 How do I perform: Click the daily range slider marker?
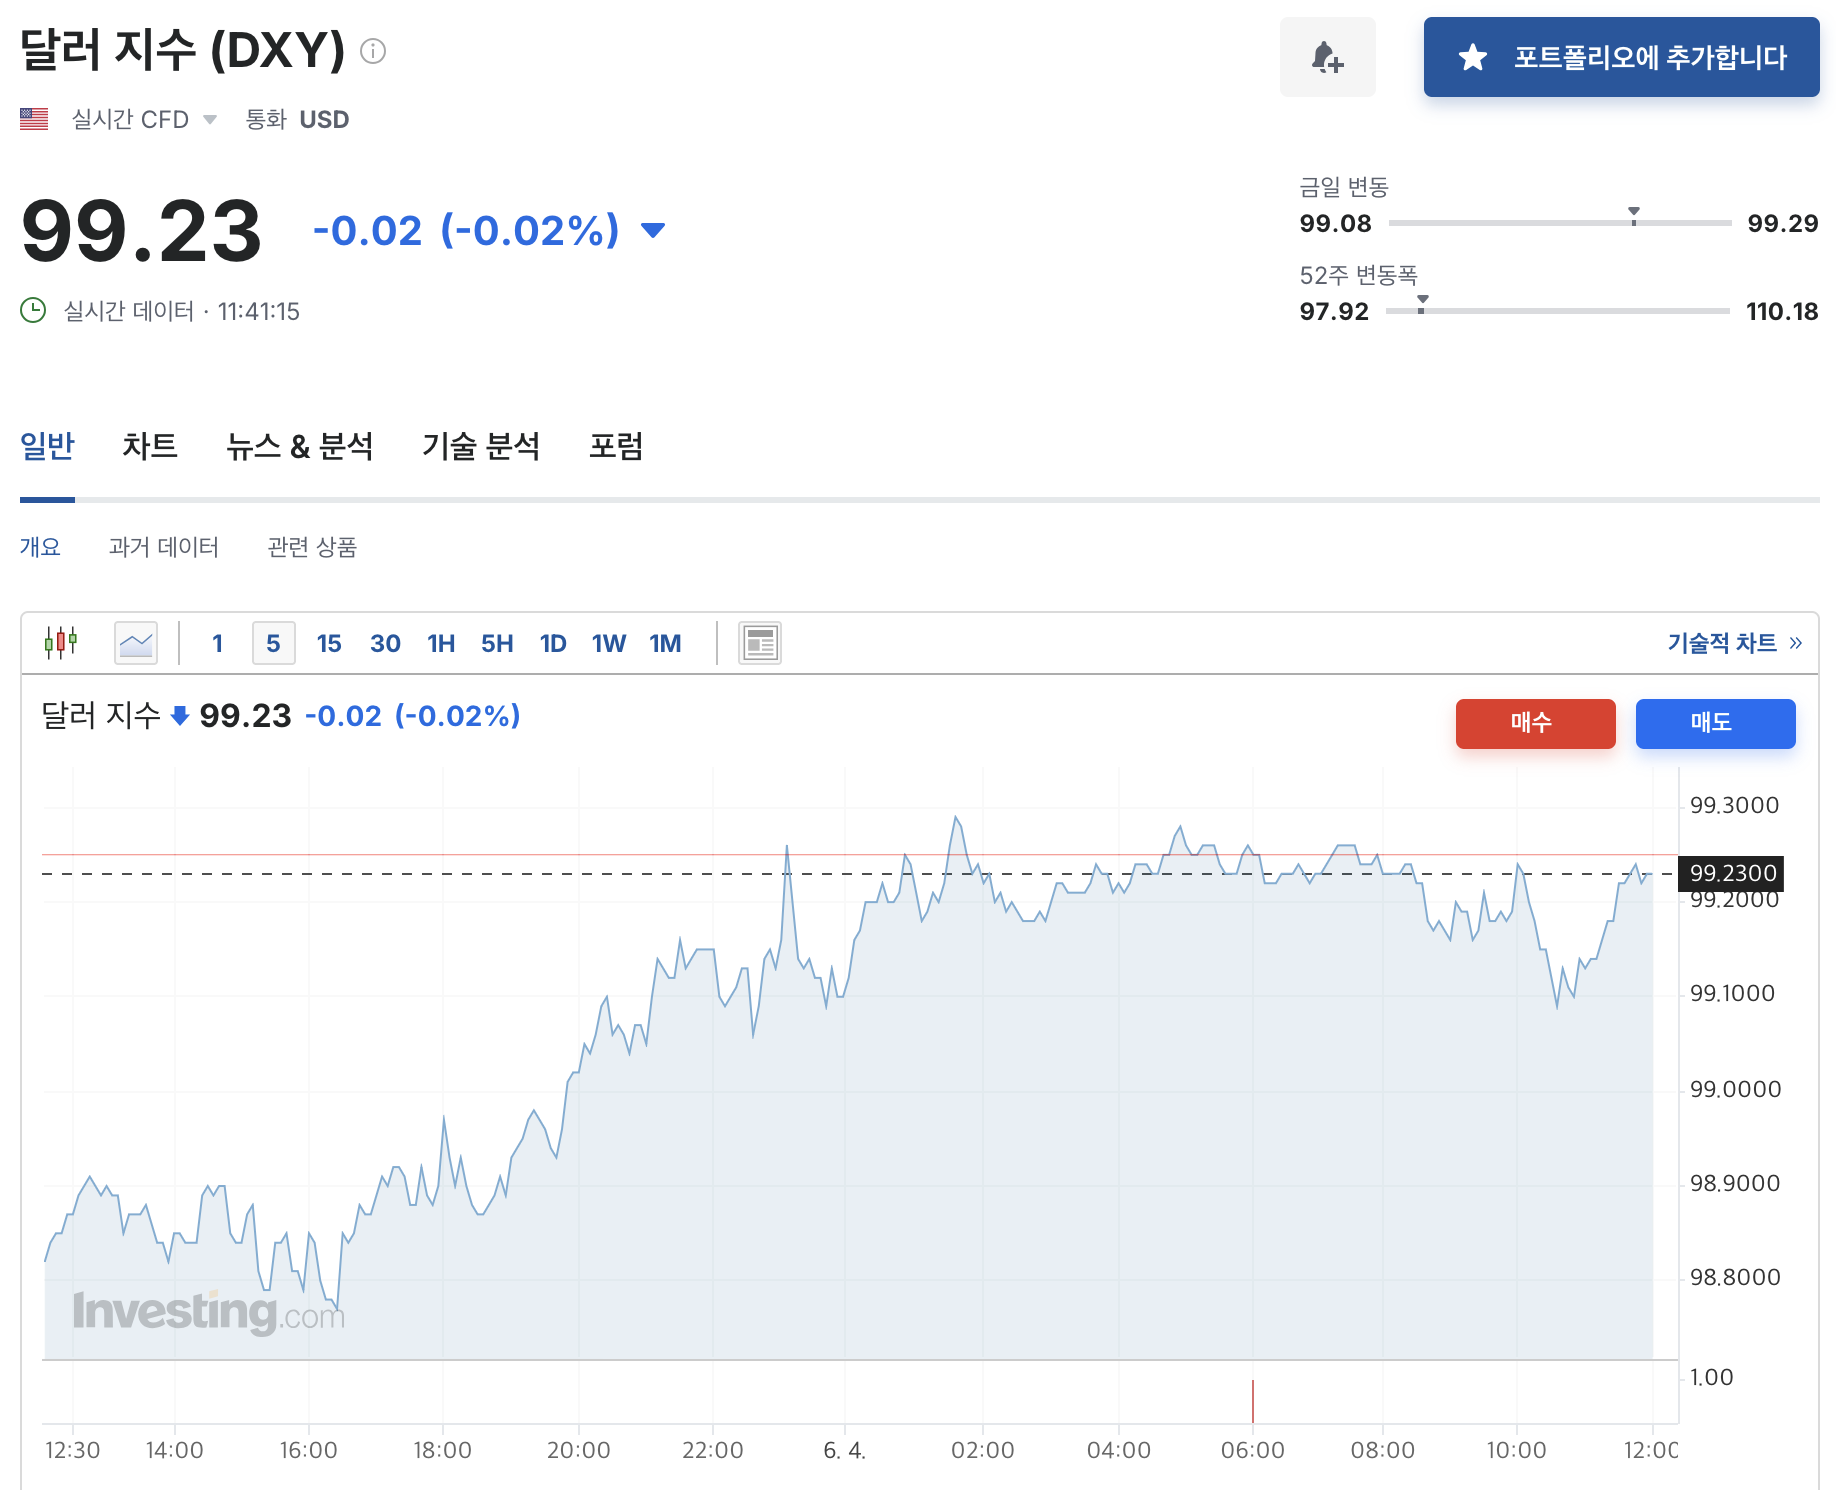(x=1634, y=215)
